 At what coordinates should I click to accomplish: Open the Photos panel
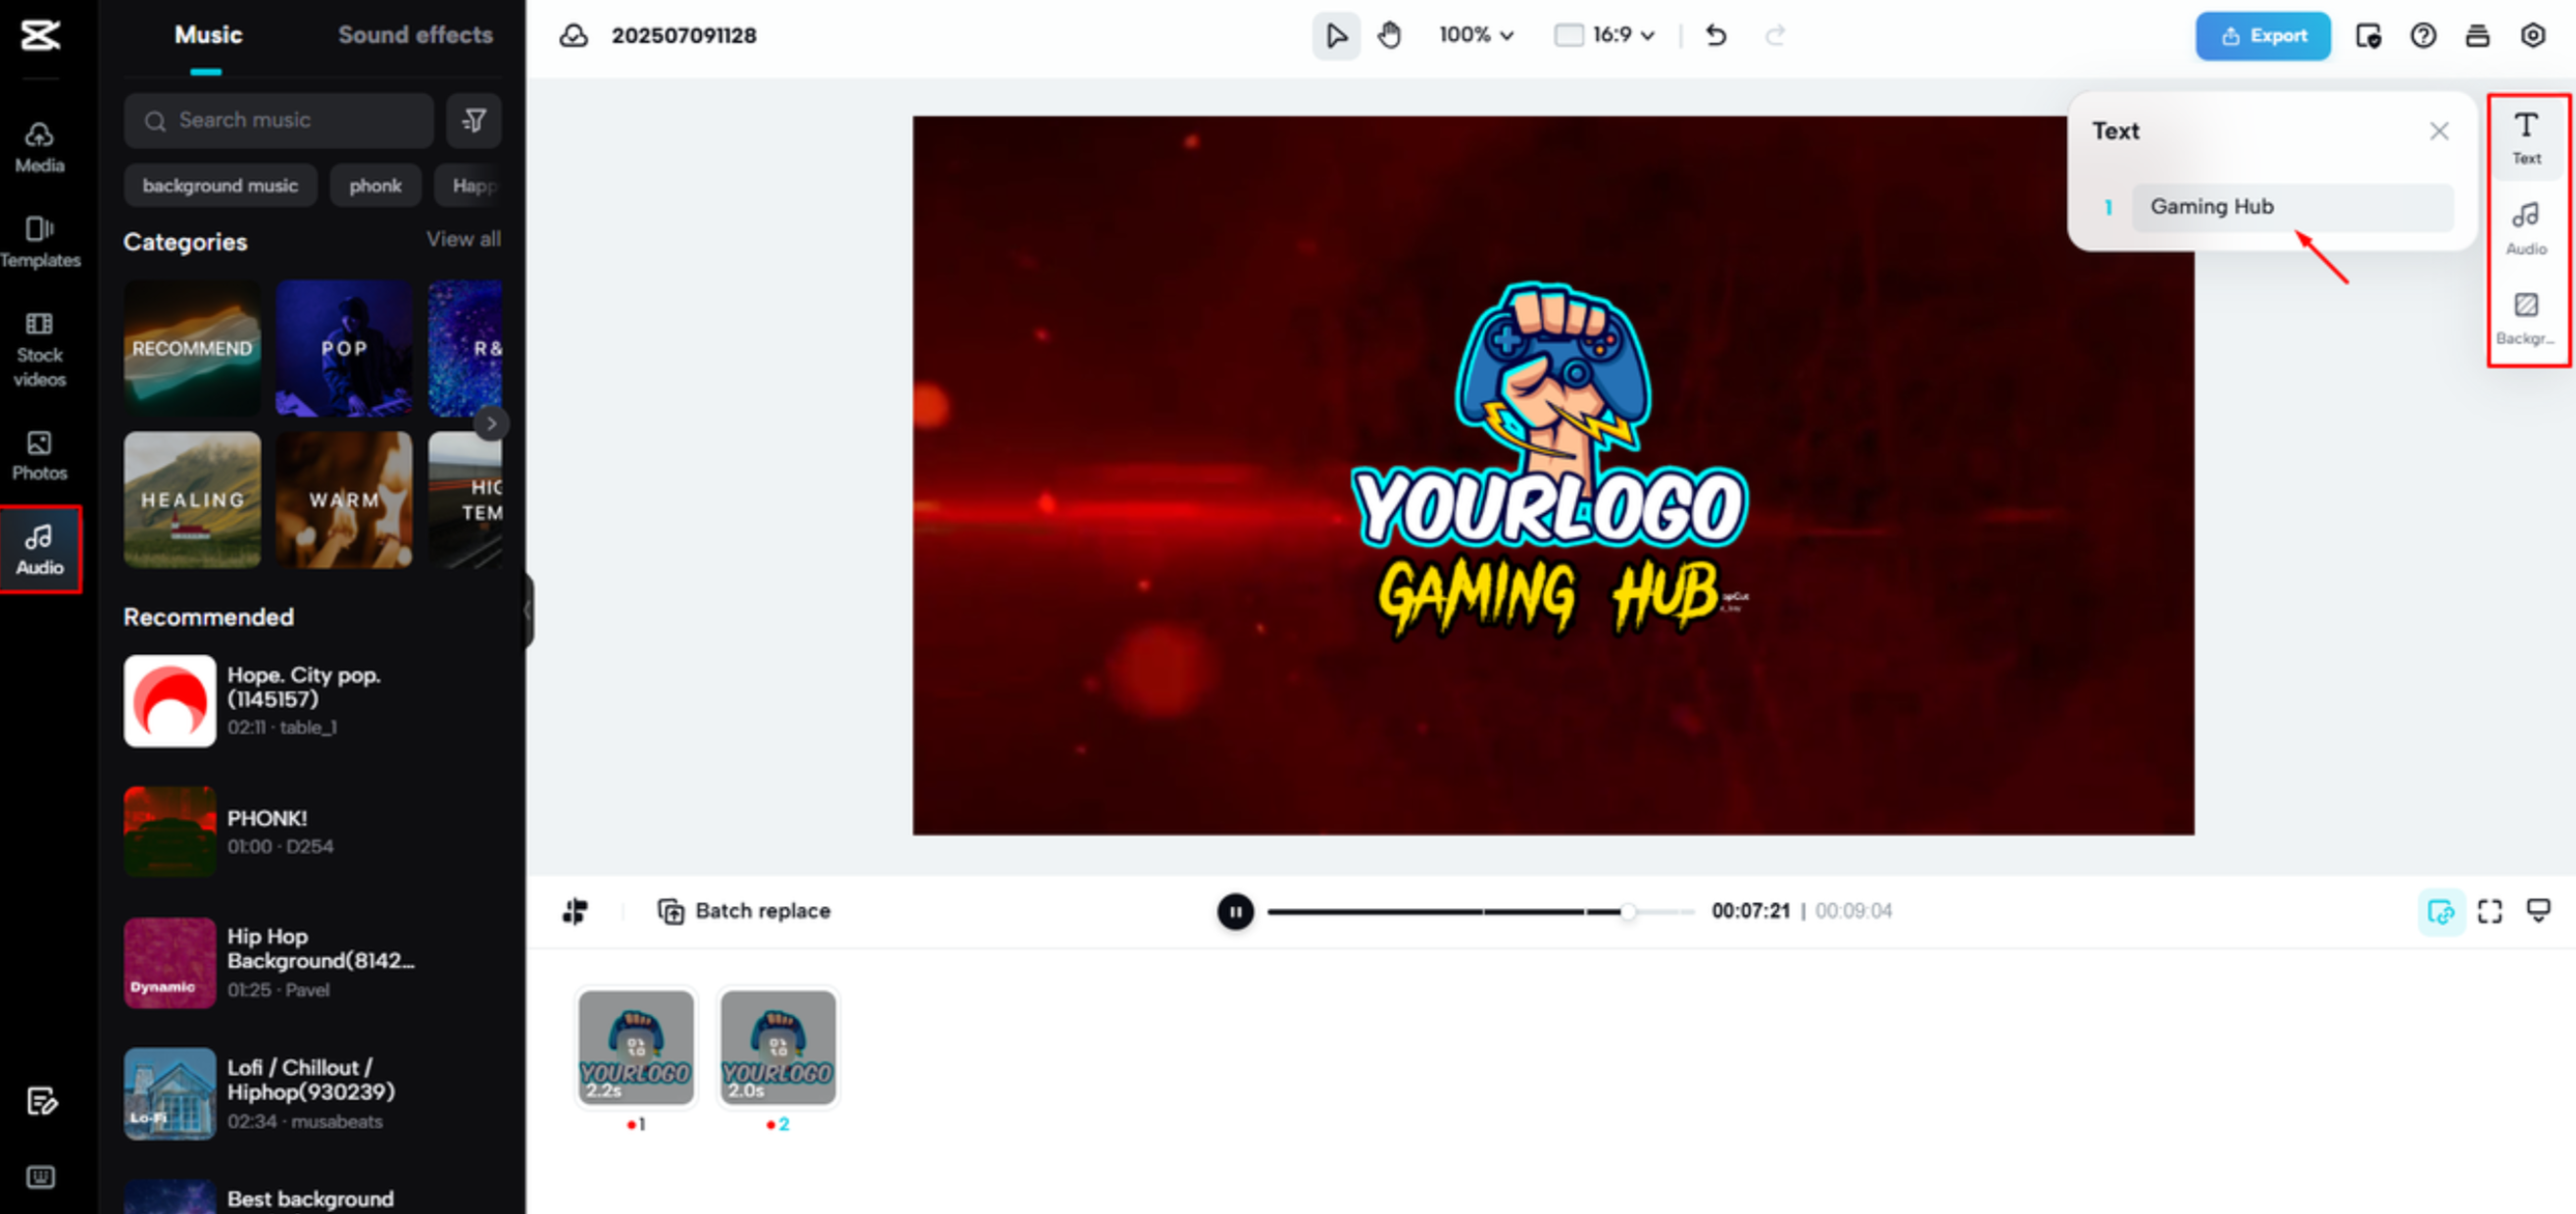[x=40, y=456]
